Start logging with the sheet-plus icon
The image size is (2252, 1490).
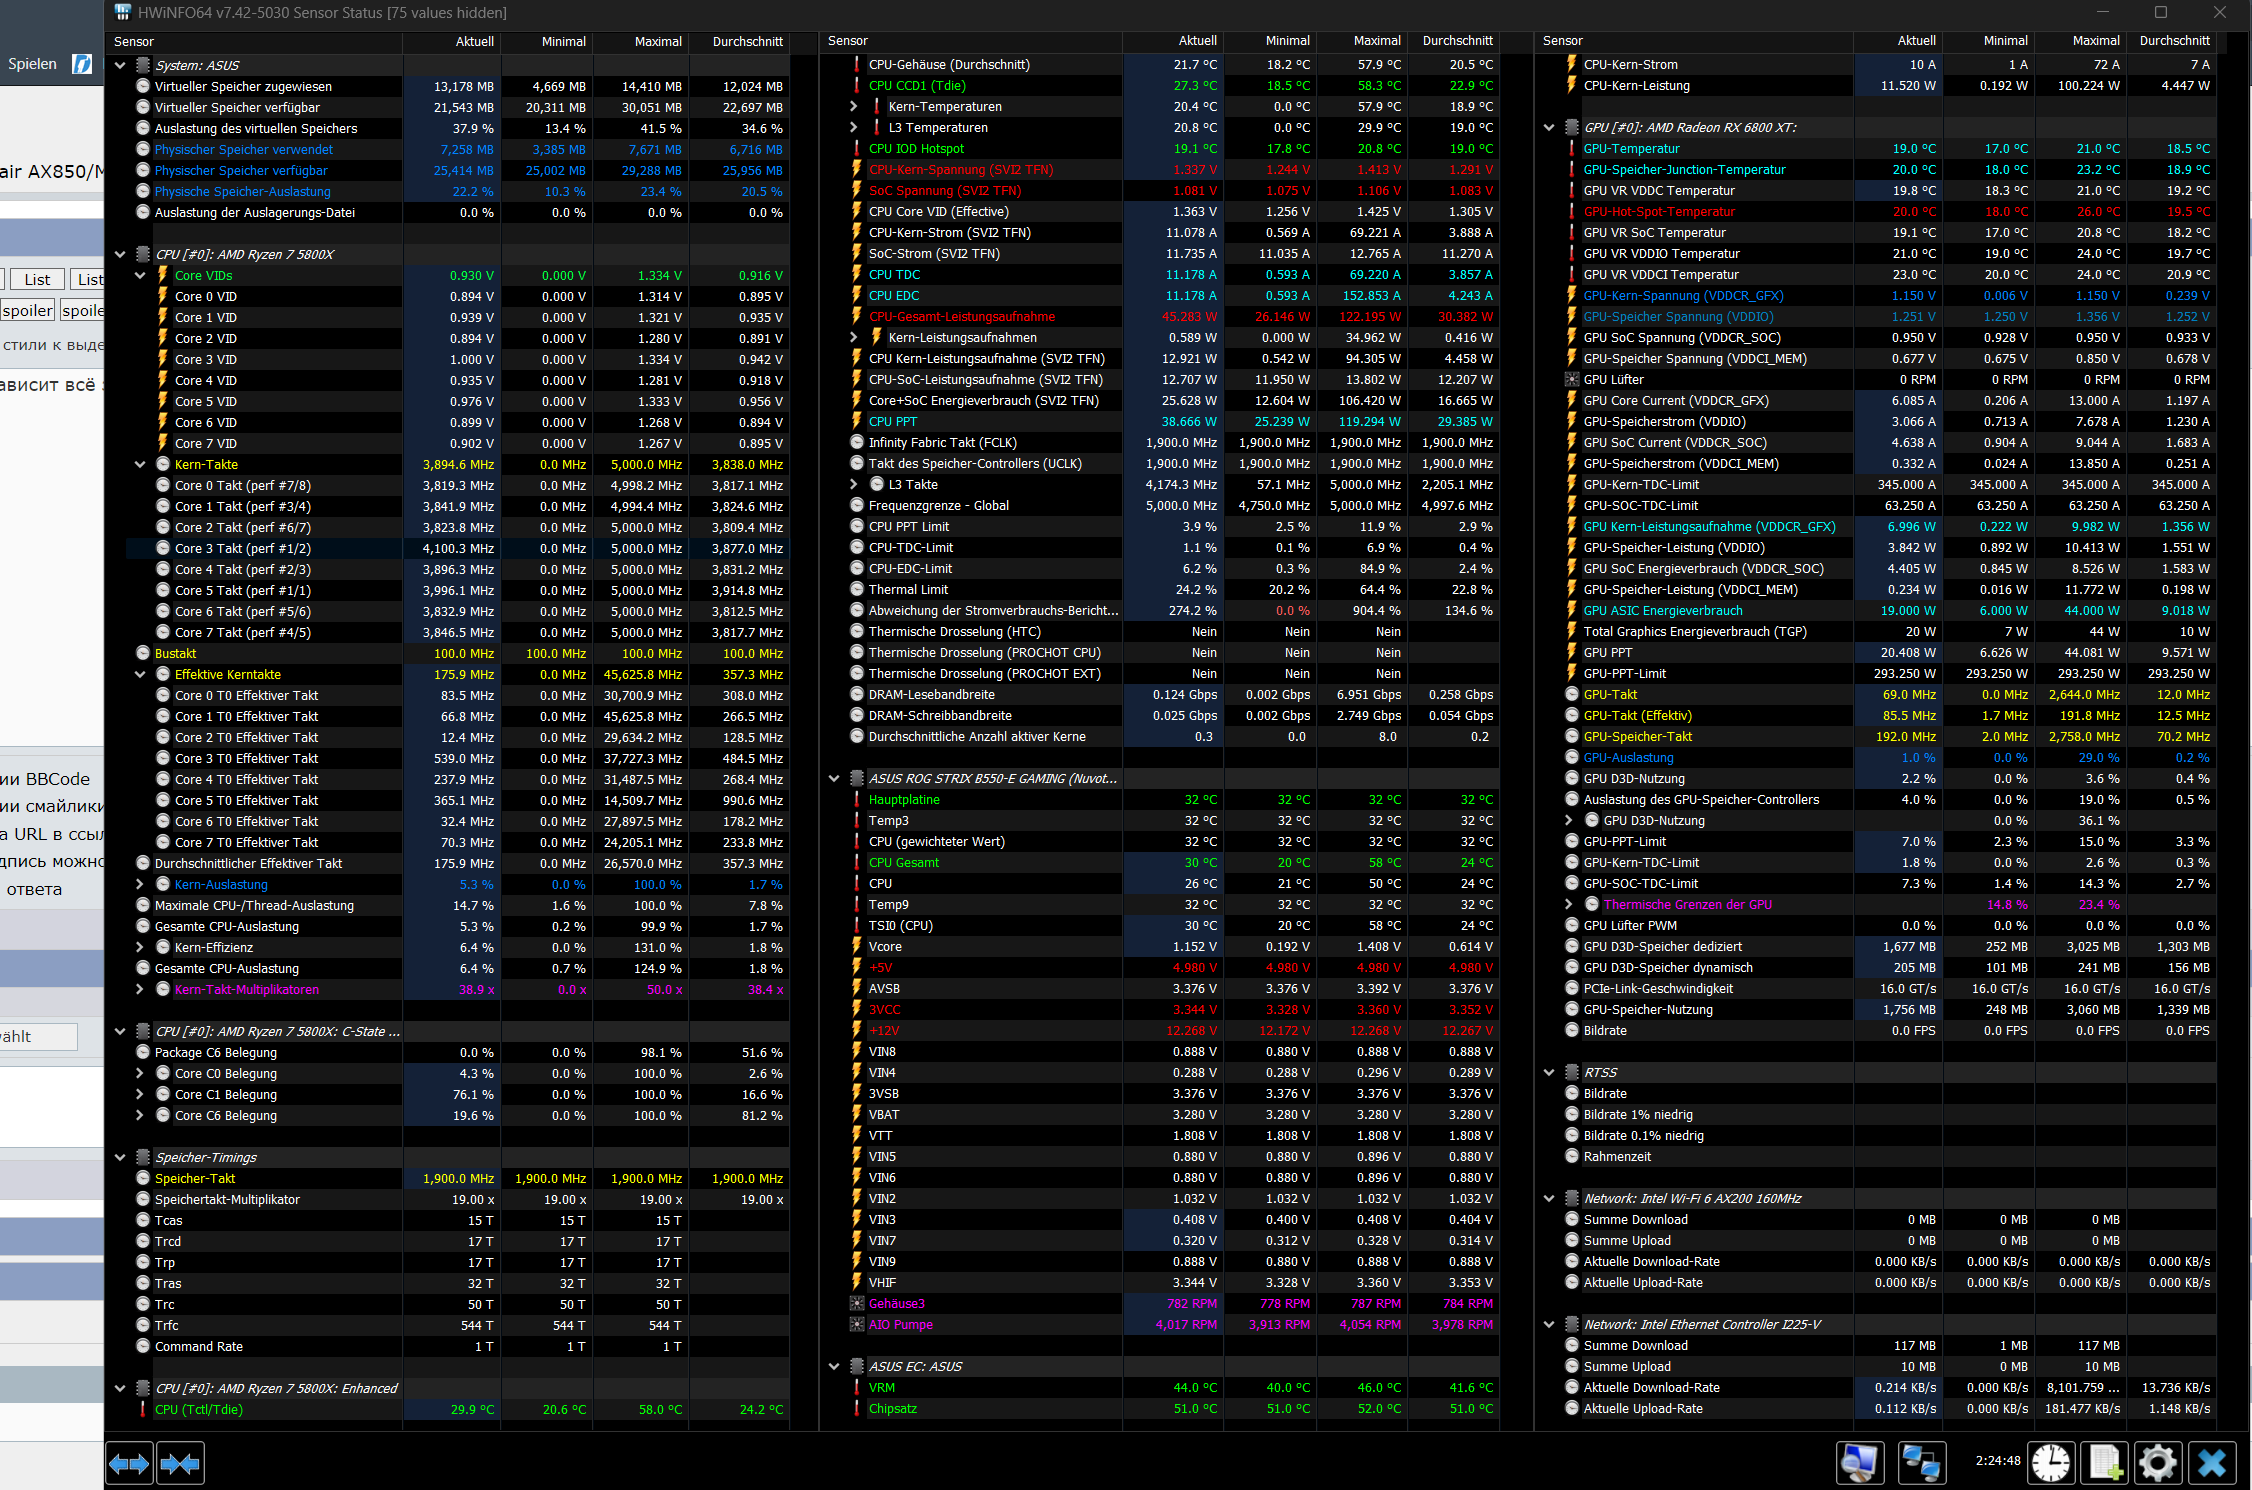pyautogui.click(x=2104, y=1463)
